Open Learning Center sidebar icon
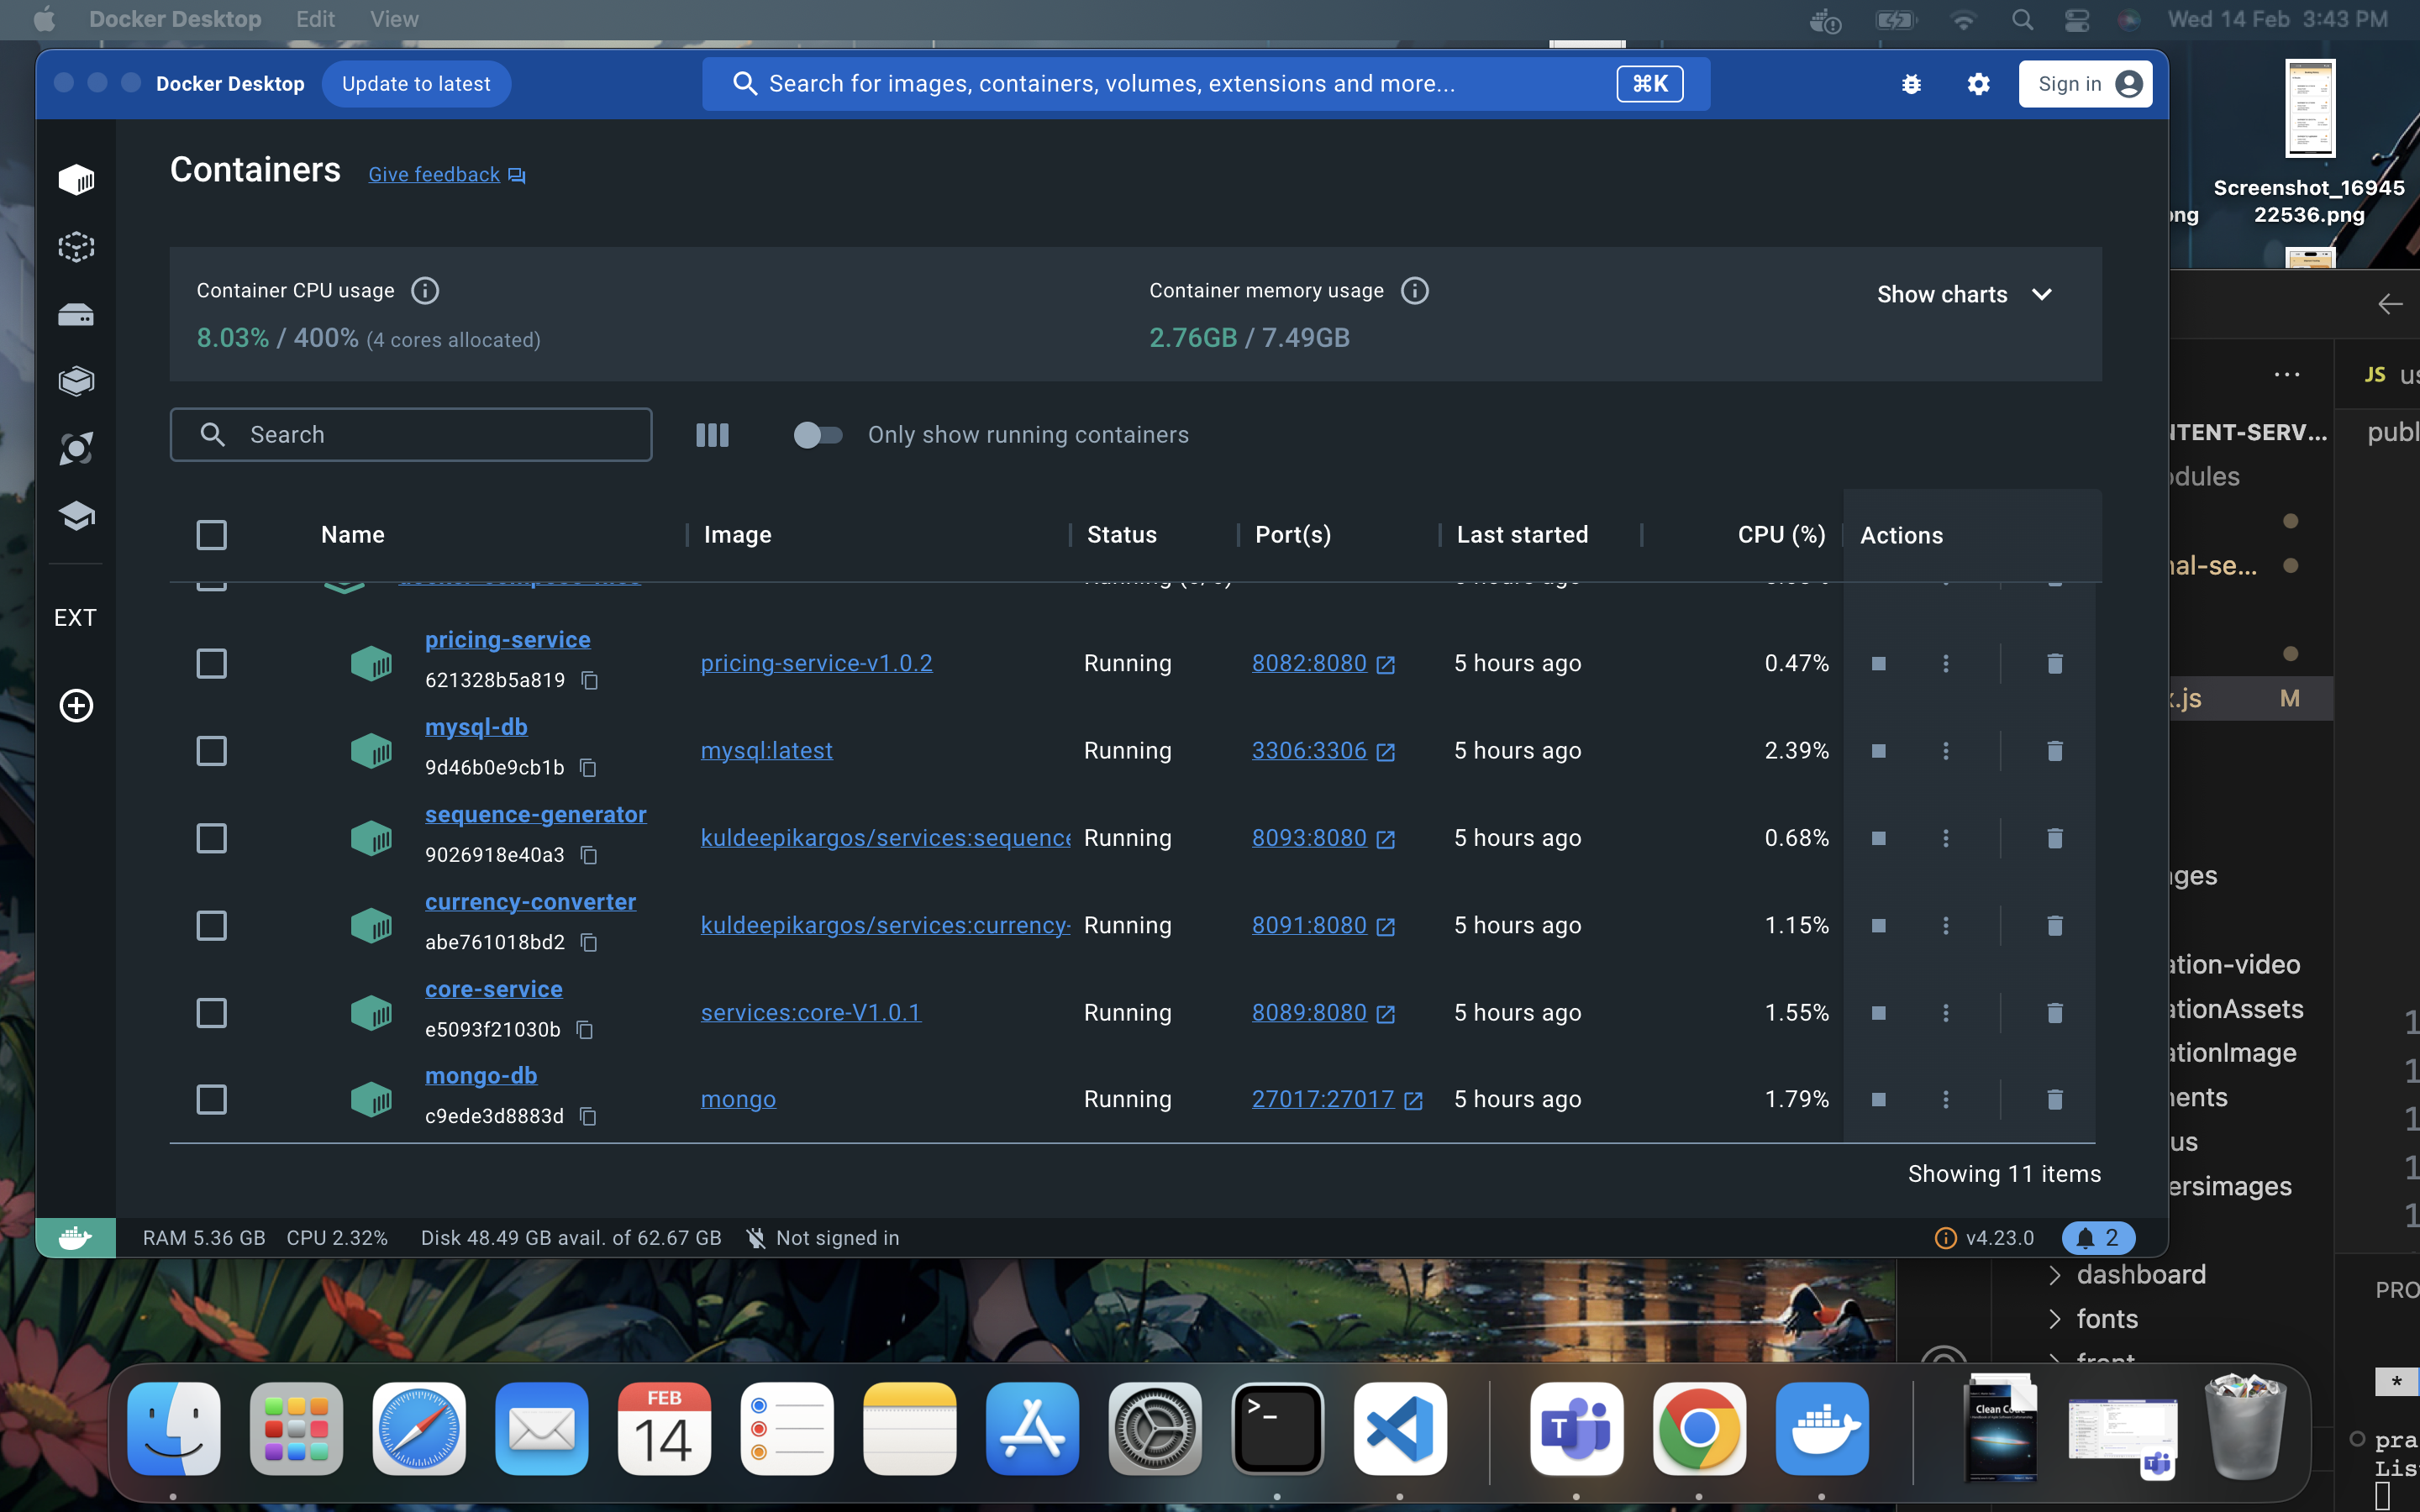The width and height of the screenshot is (2420, 1512). [76, 516]
